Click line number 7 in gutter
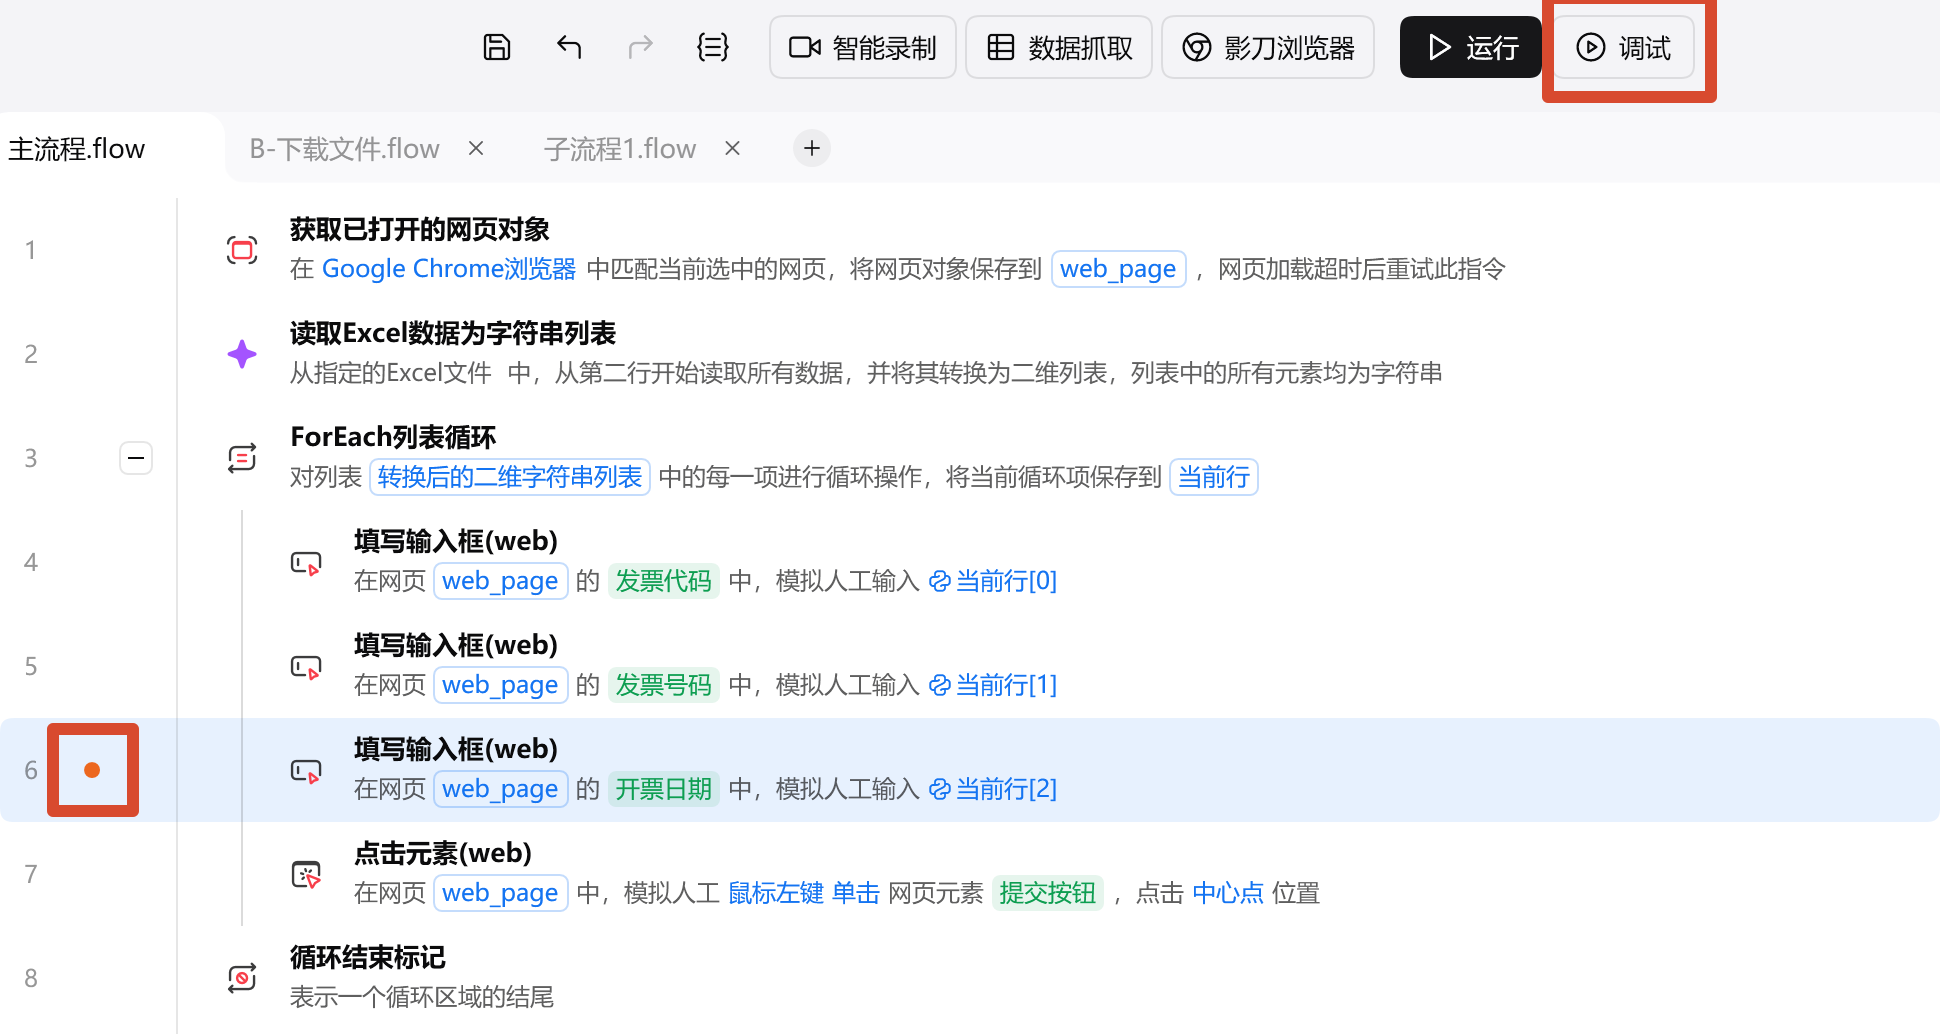The height and width of the screenshot is (1034, 1940). pyautogui.click(x=31, y=874)
